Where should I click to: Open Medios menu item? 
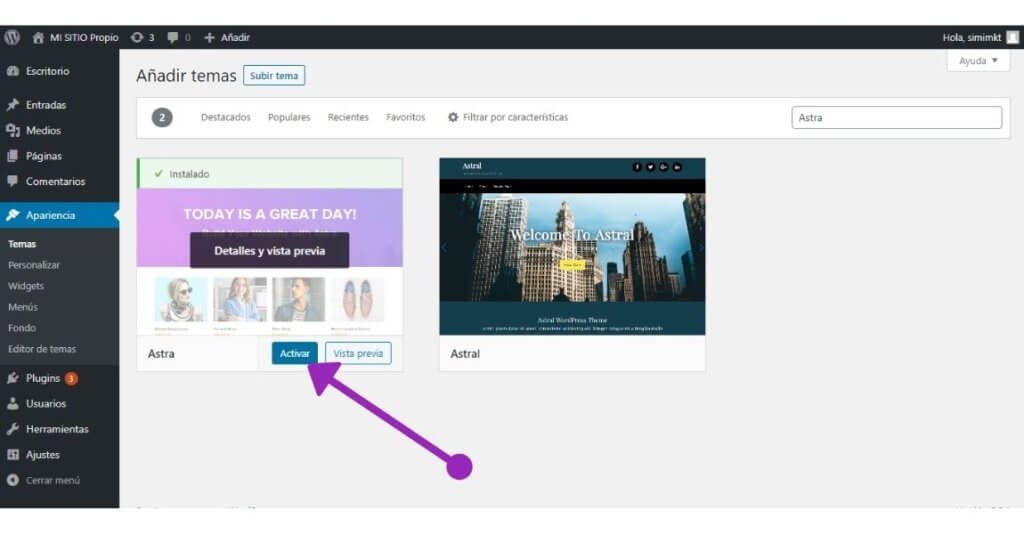[x=43, y=131]
